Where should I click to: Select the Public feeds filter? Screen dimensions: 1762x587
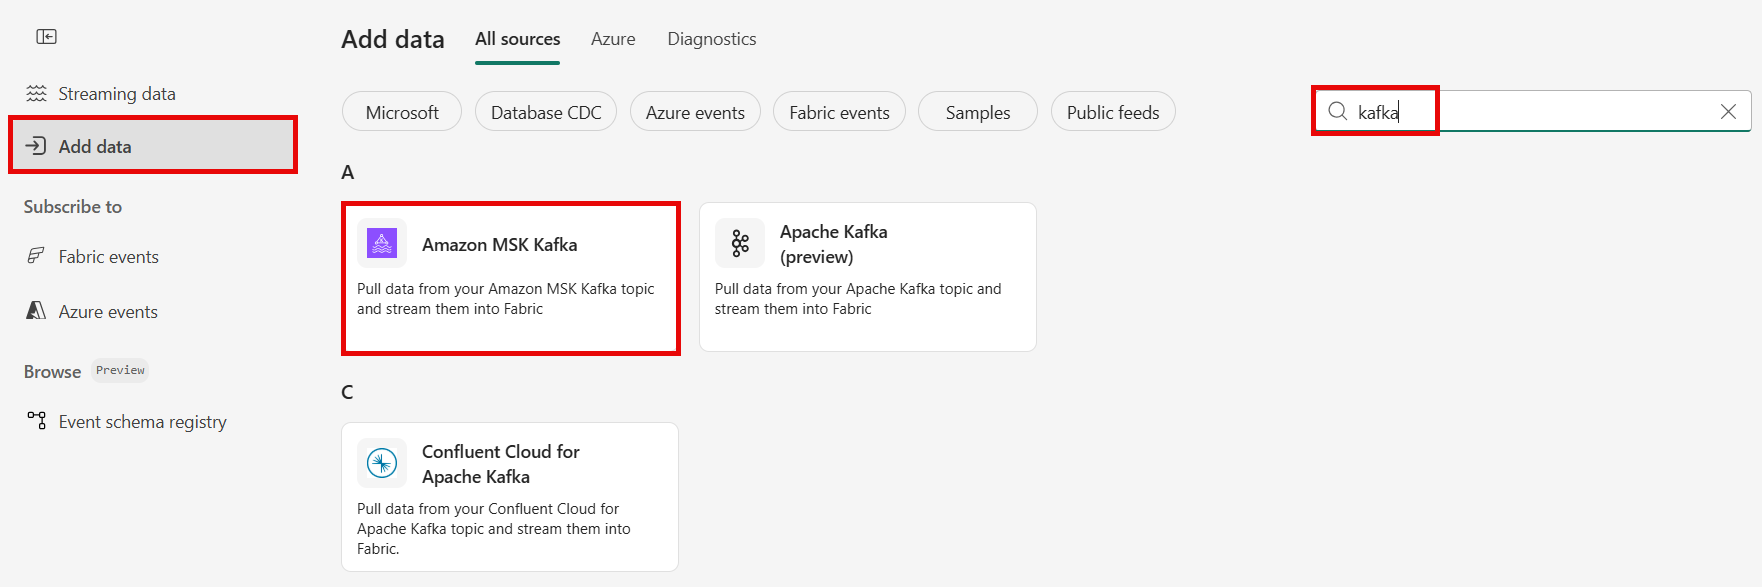1113,112
